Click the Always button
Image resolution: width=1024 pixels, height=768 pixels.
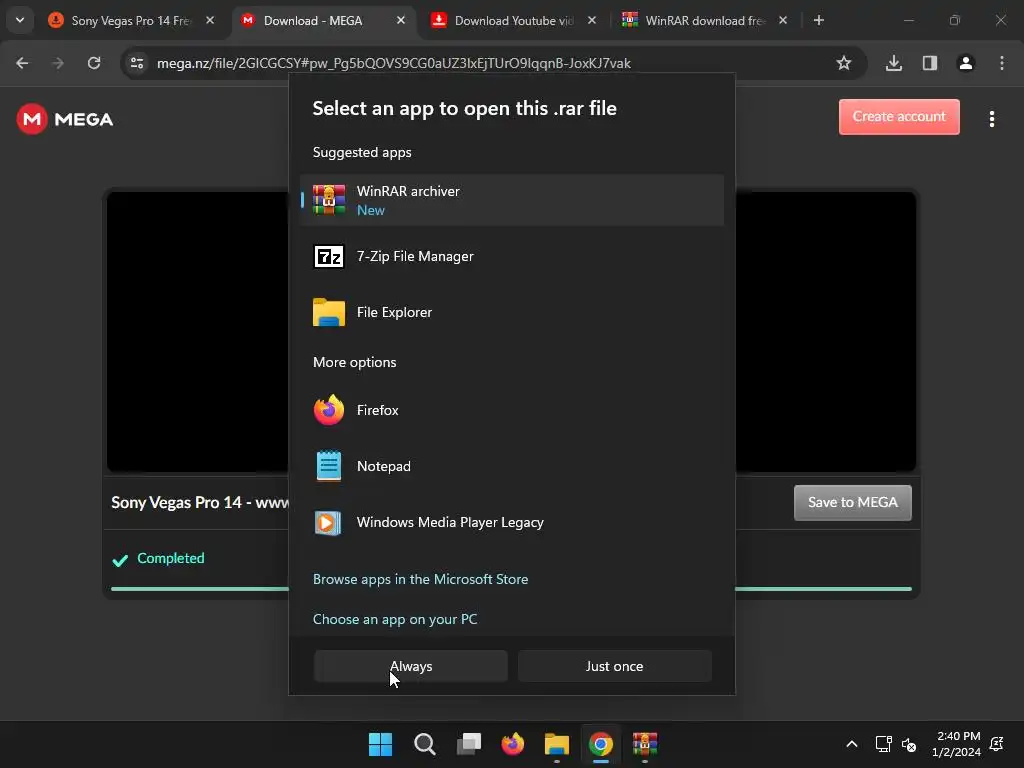pos(411,666)
